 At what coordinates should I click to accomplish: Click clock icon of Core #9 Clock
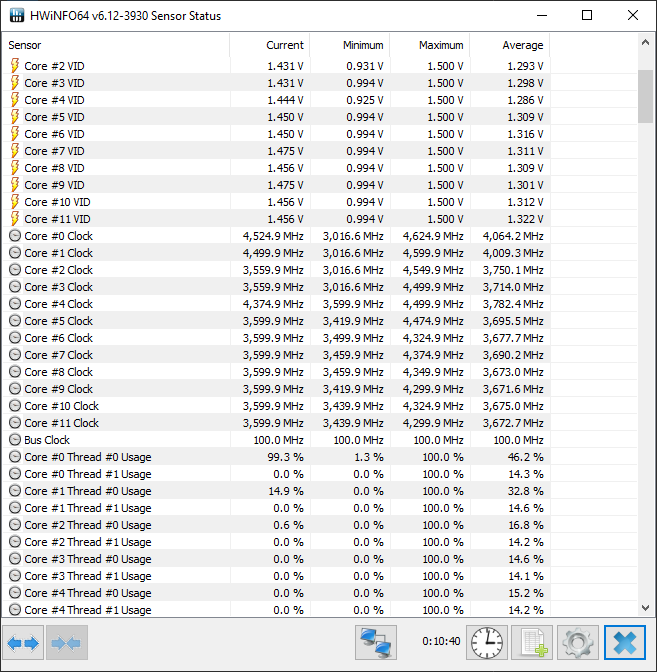[15, 389]
